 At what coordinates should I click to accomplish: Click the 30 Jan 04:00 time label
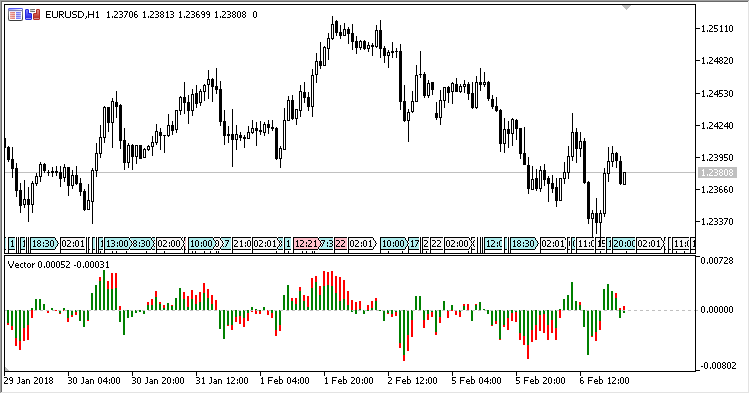(94, 381)
